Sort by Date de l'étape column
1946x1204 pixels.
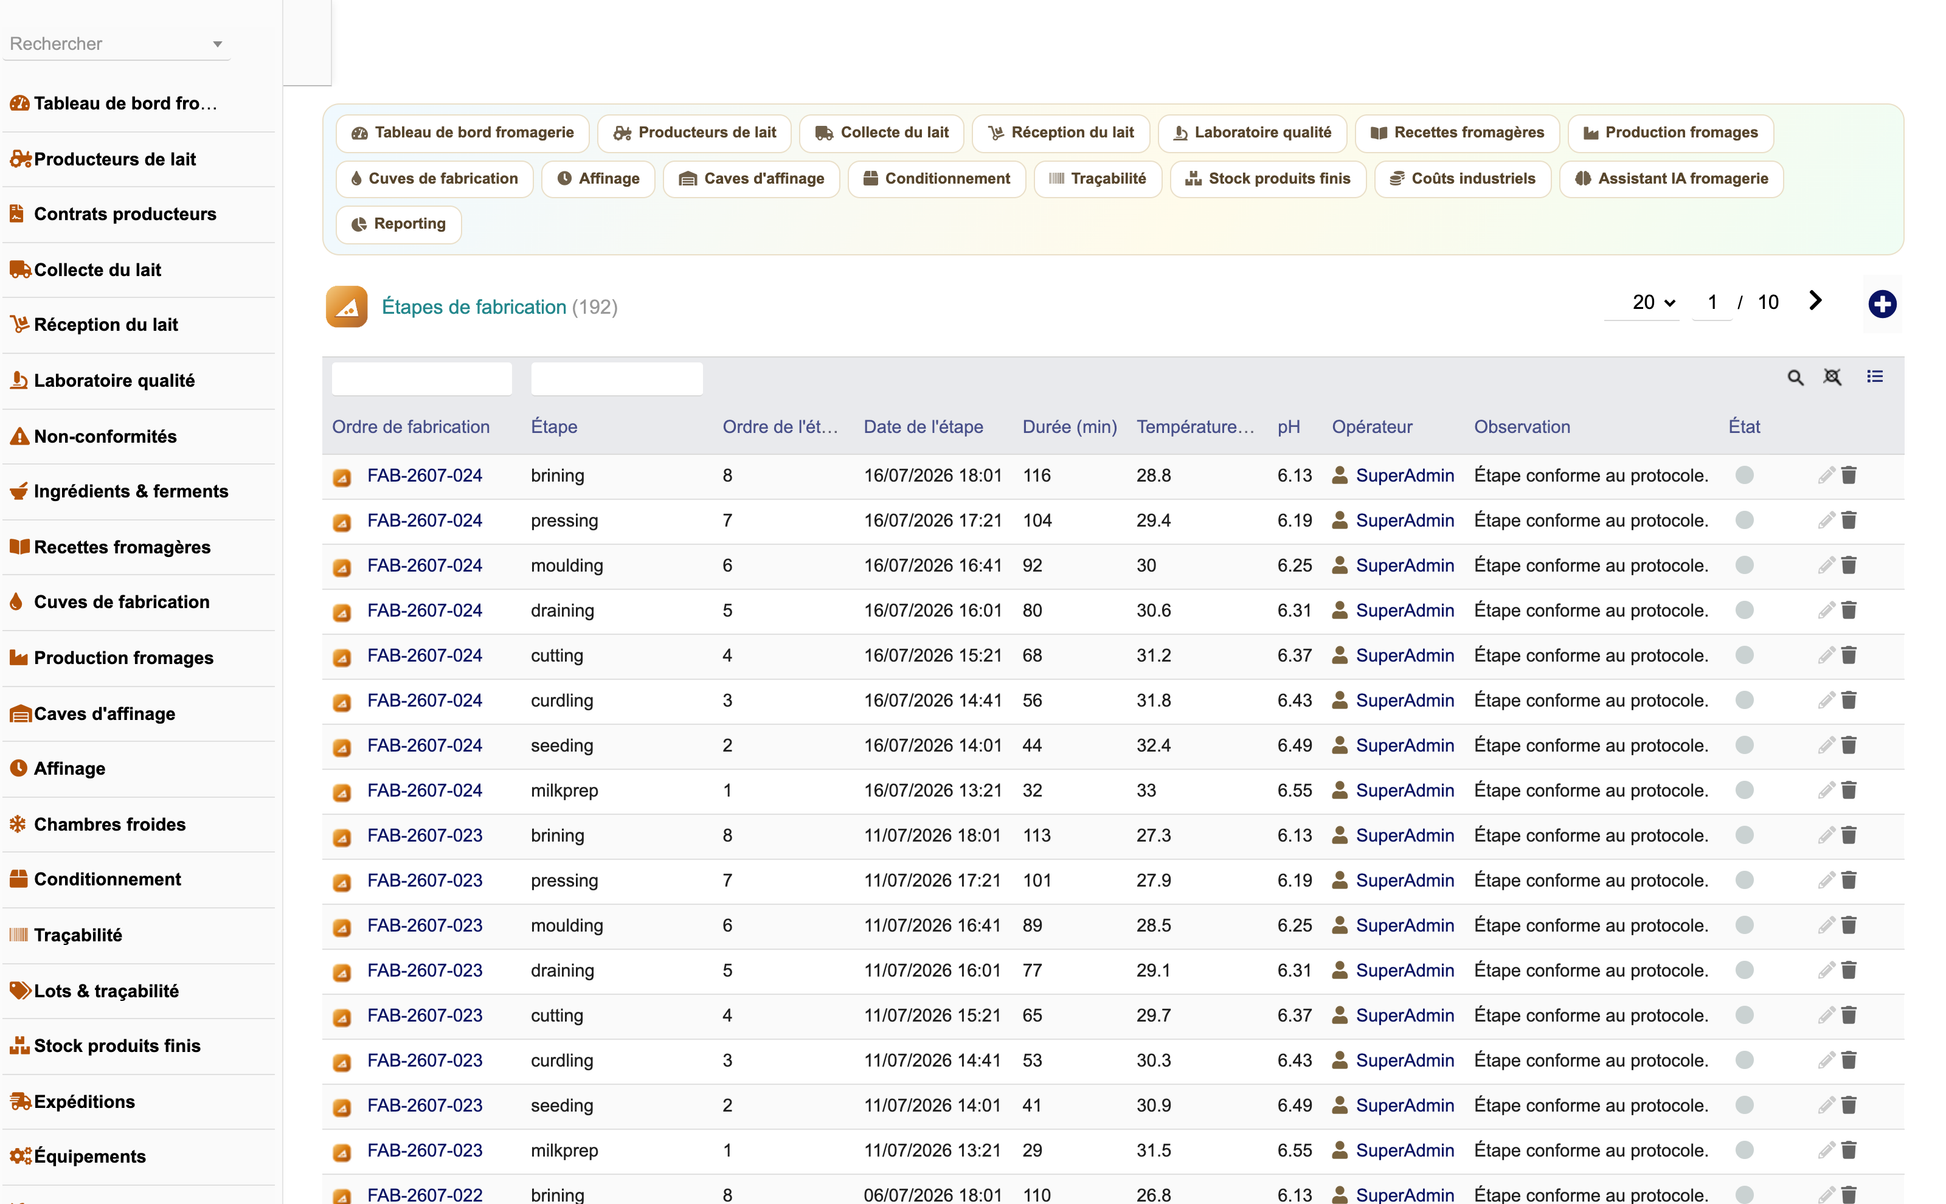coord(923,427)
